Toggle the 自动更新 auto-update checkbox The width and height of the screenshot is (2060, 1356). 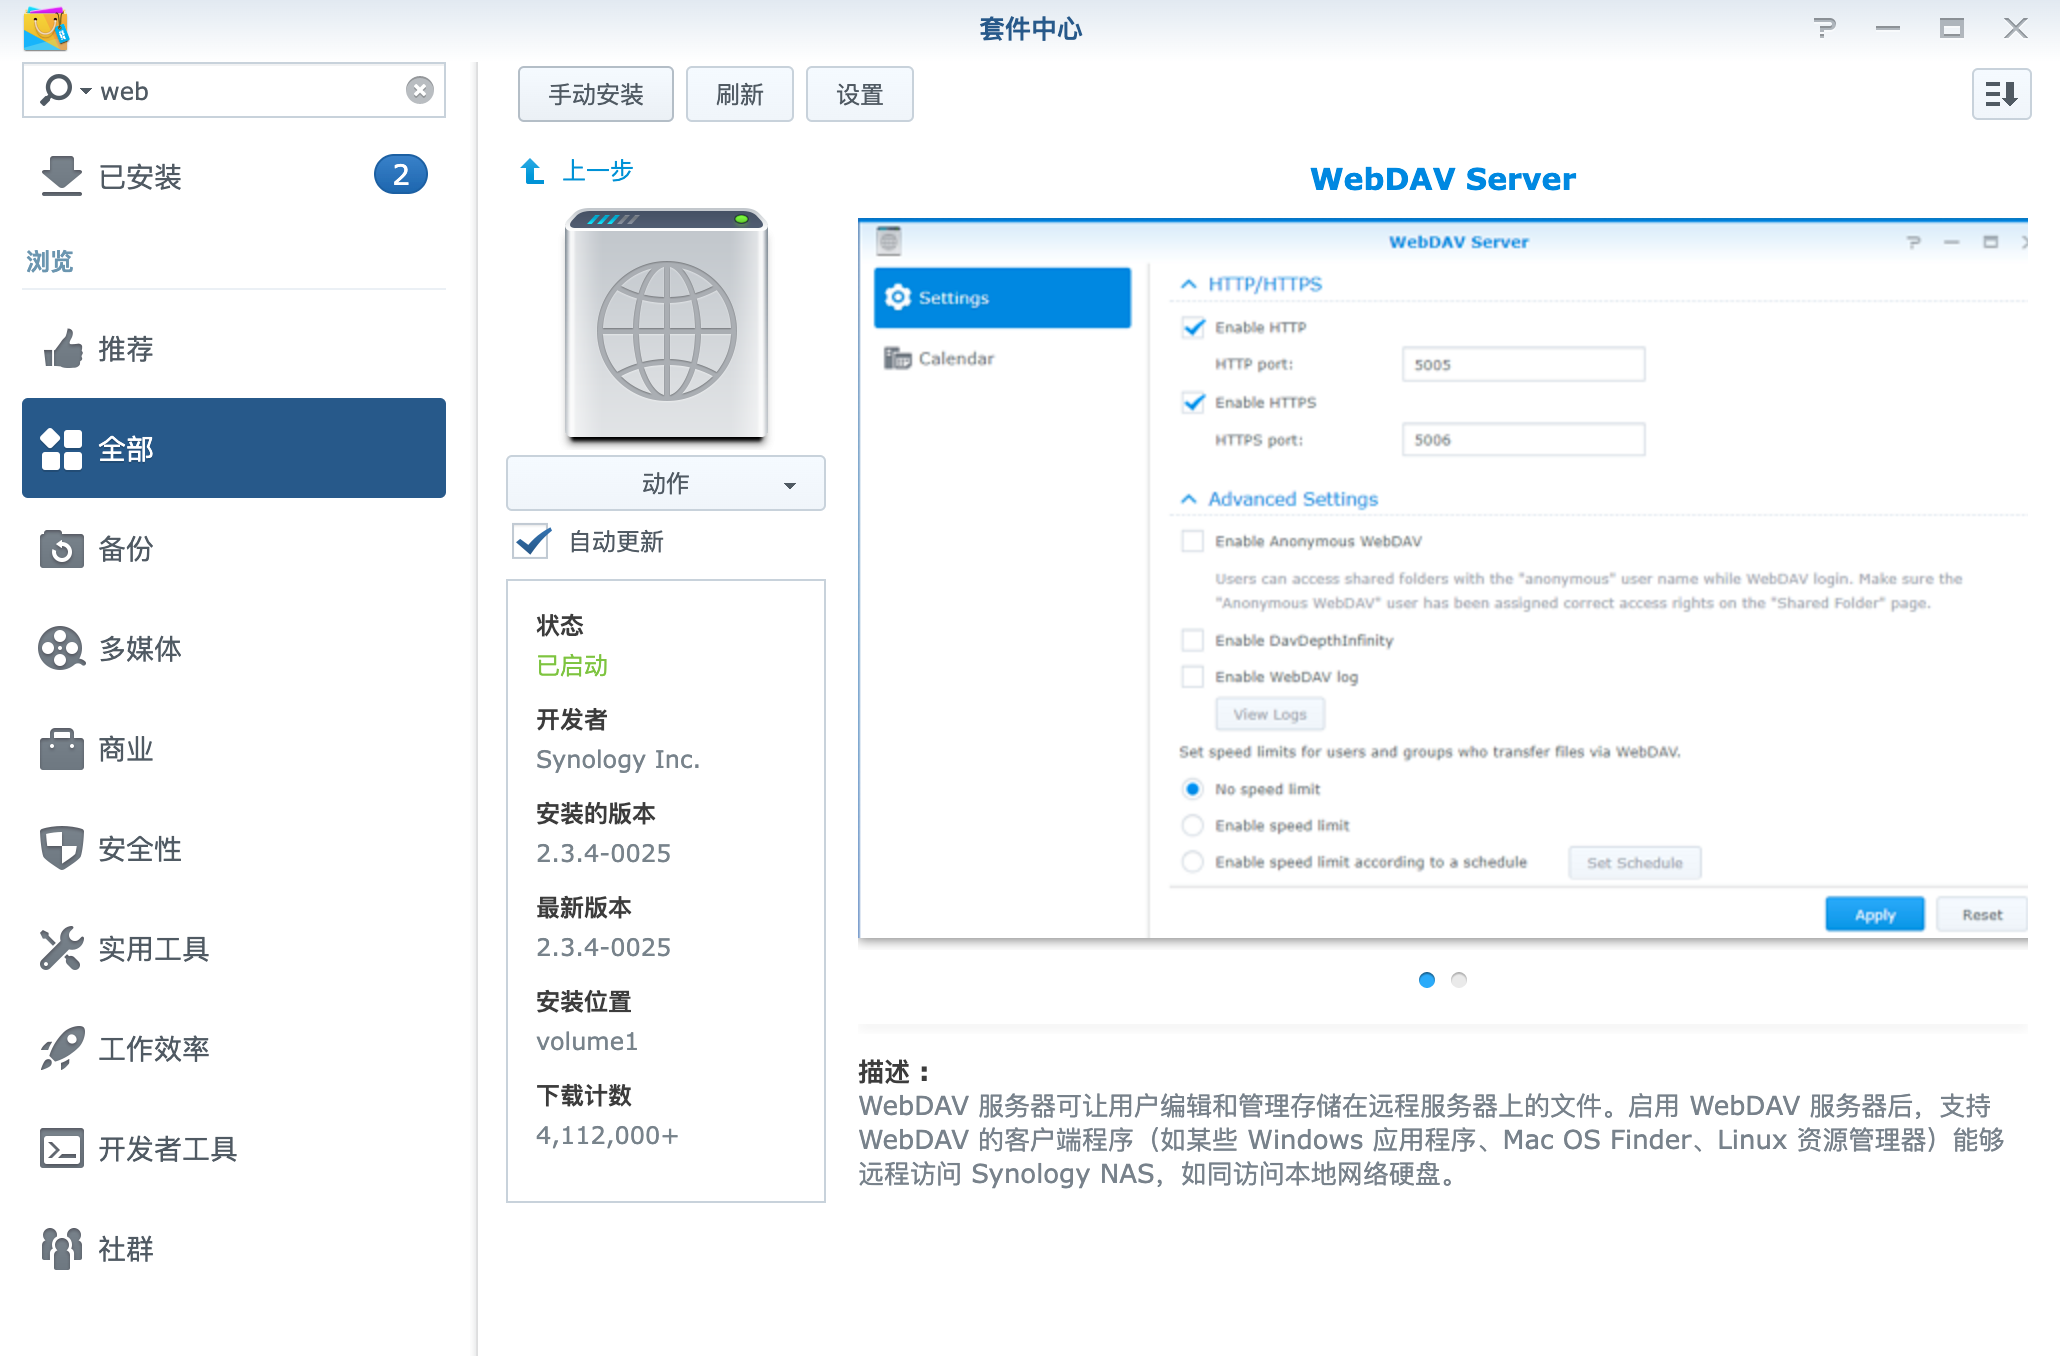click(531, 541)
